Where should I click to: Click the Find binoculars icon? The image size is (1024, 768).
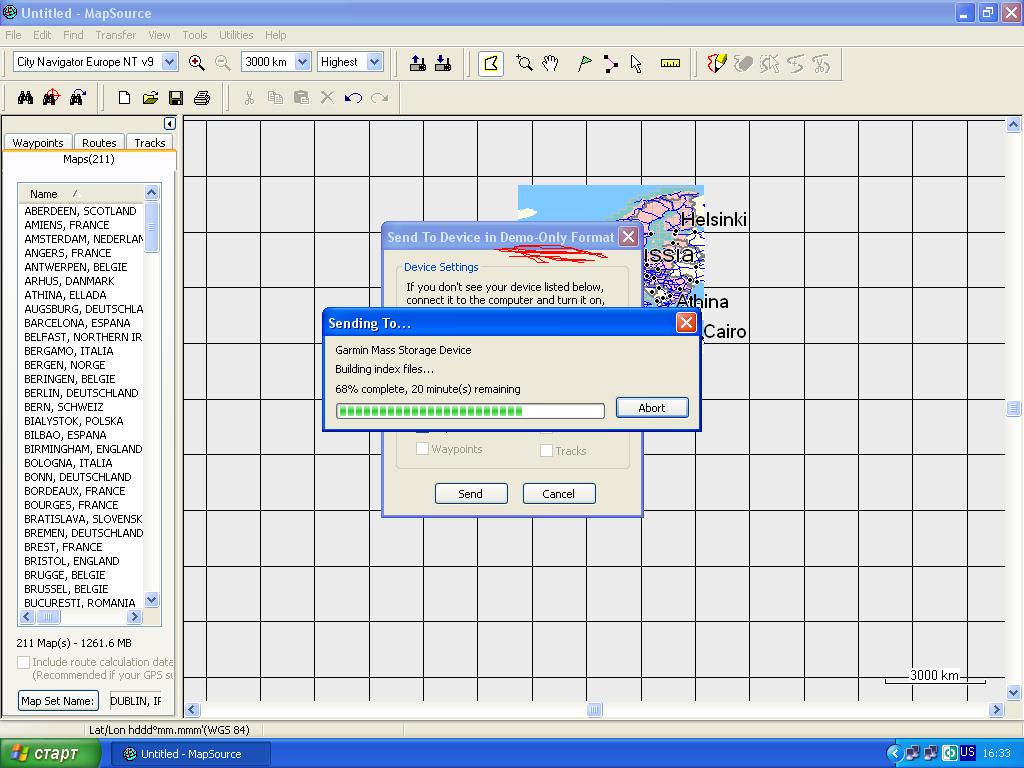coord(25,98)
